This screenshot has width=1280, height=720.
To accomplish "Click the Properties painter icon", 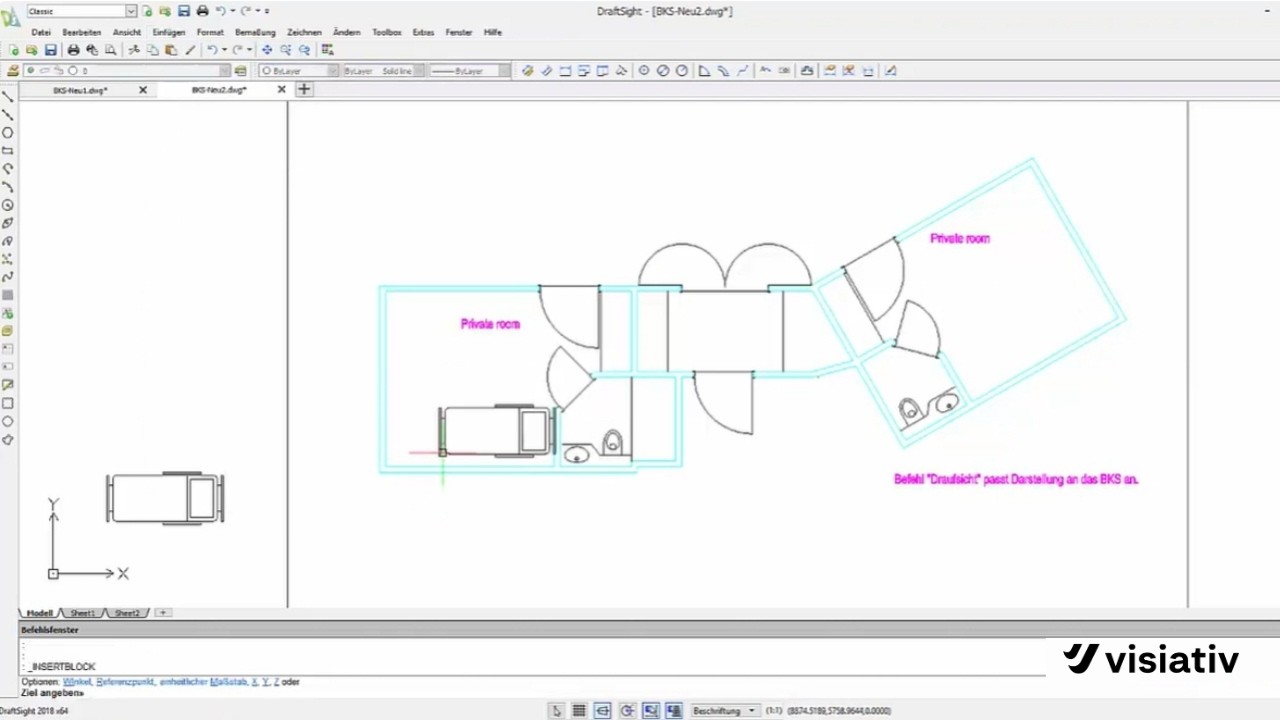I will tap(190, 50).
